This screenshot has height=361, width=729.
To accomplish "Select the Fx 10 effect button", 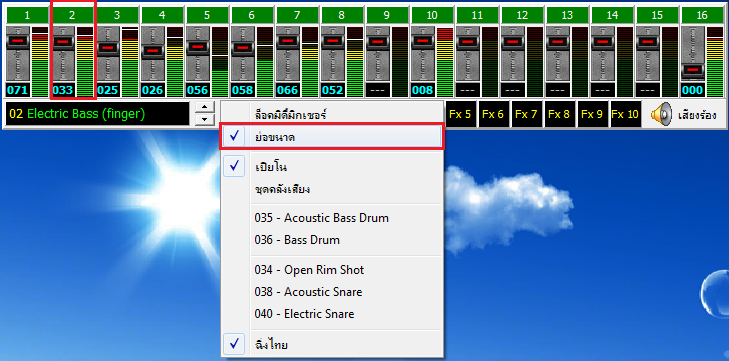I will (625, 114).
